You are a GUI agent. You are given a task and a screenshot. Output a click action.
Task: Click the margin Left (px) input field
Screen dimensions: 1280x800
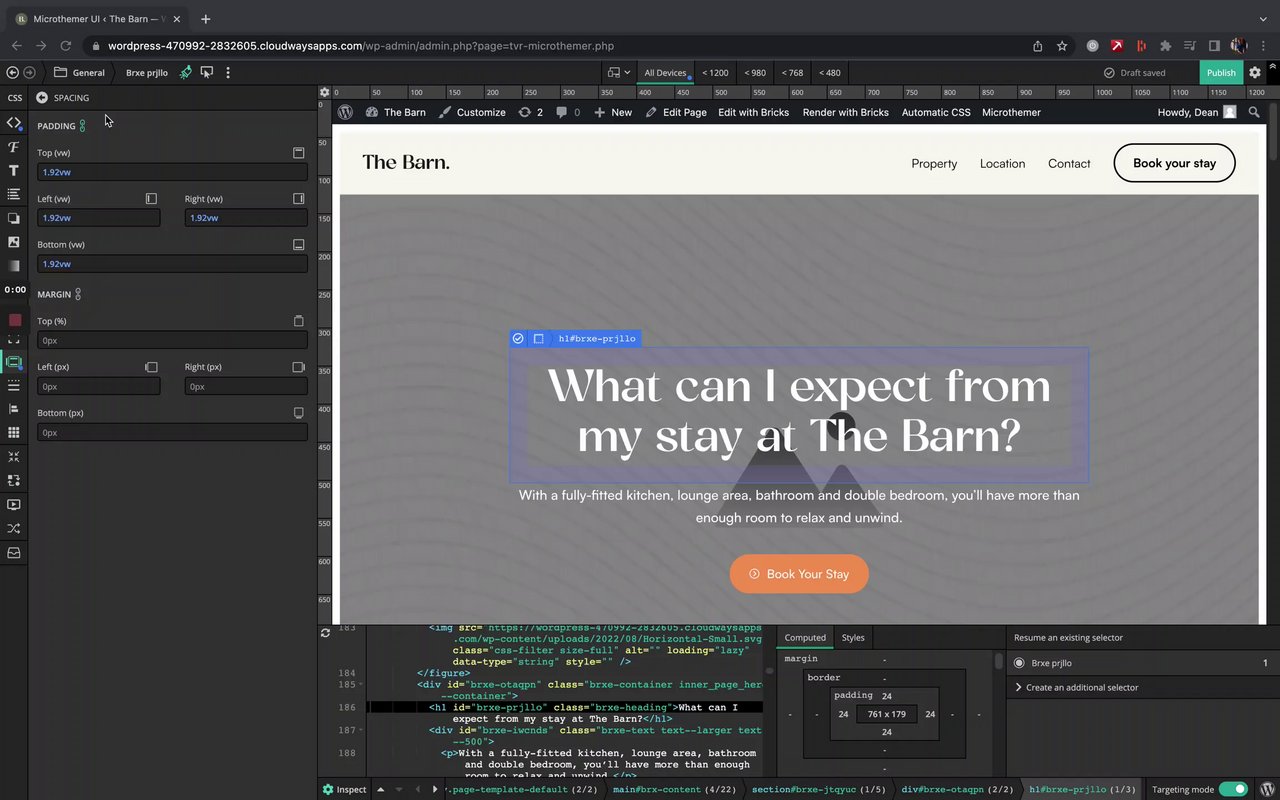[x=98, y=386]
